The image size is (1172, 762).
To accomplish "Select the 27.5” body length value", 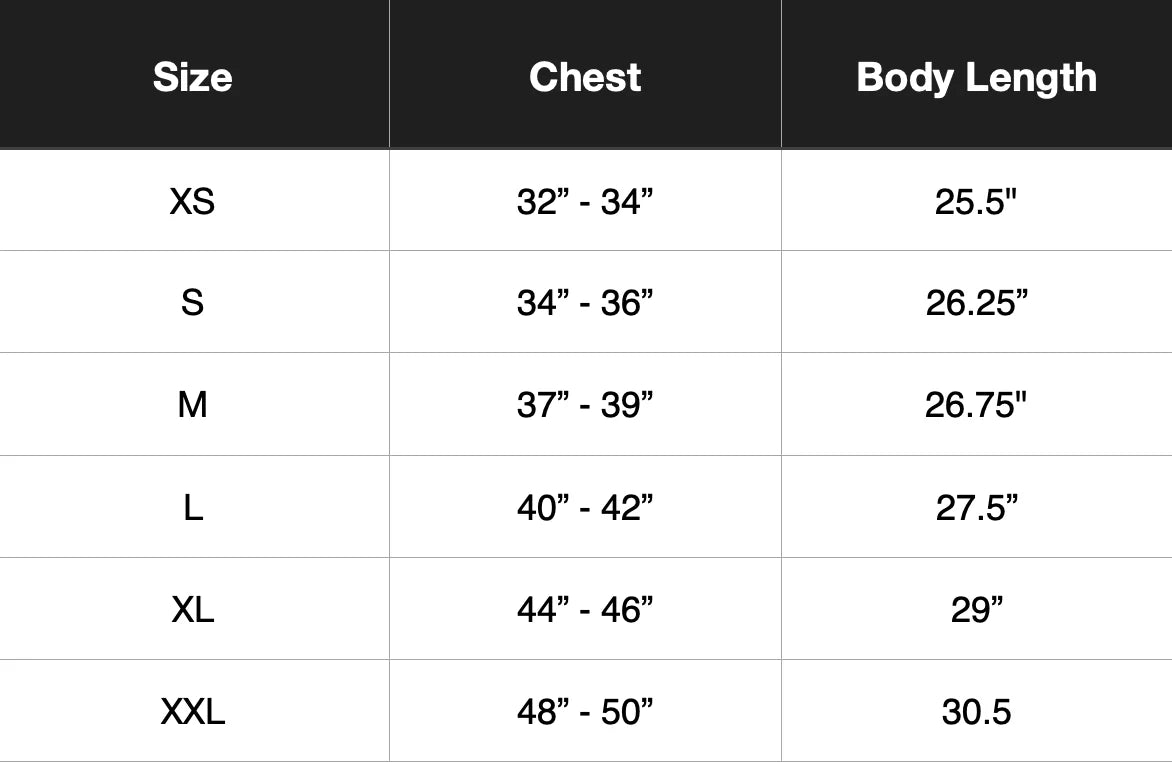I will click(x=976, y=508).
